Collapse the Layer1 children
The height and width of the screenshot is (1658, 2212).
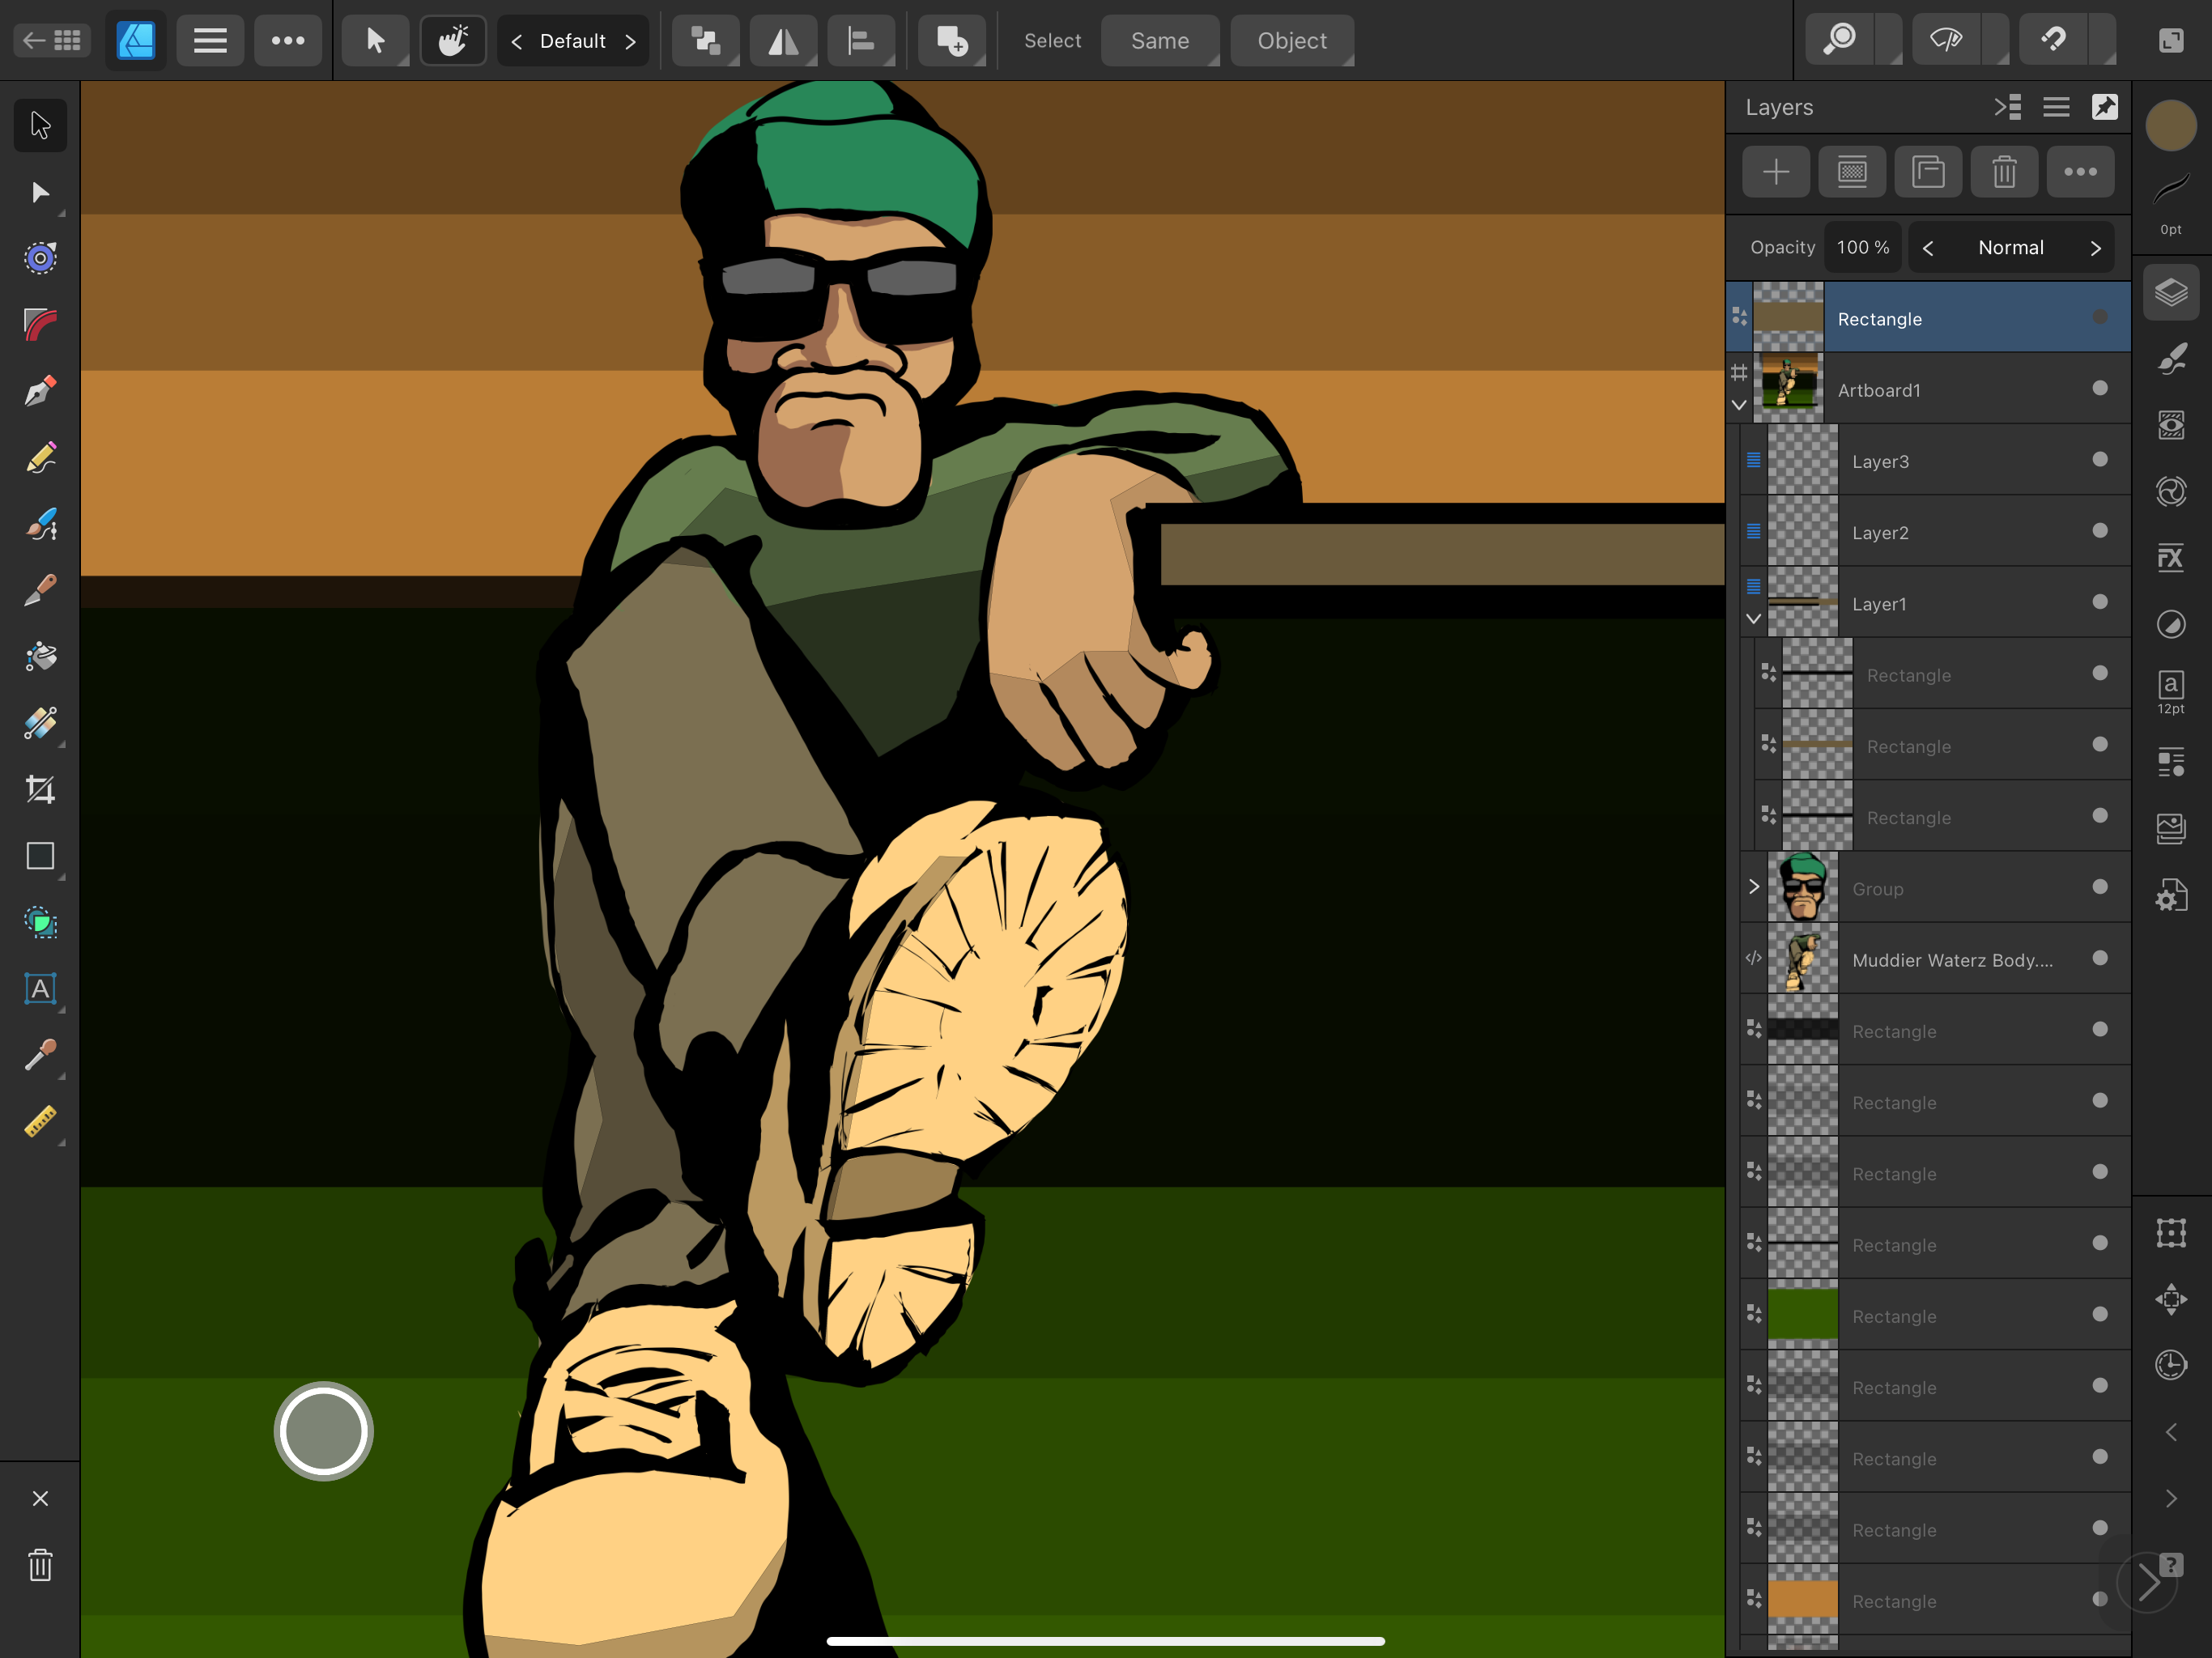click(1753, 619)
